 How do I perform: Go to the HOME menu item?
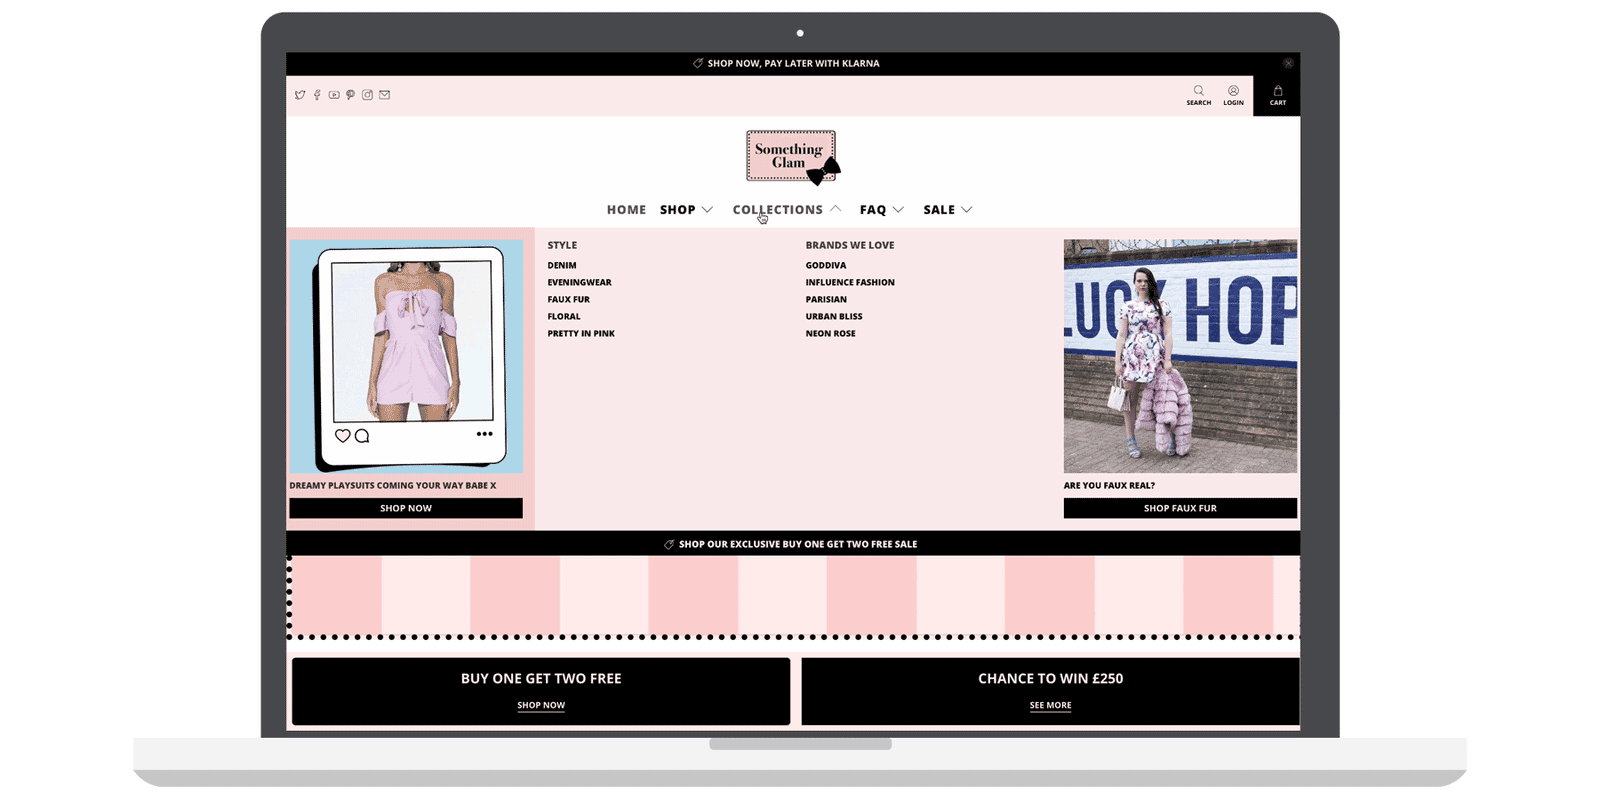[x=626, y=210]
